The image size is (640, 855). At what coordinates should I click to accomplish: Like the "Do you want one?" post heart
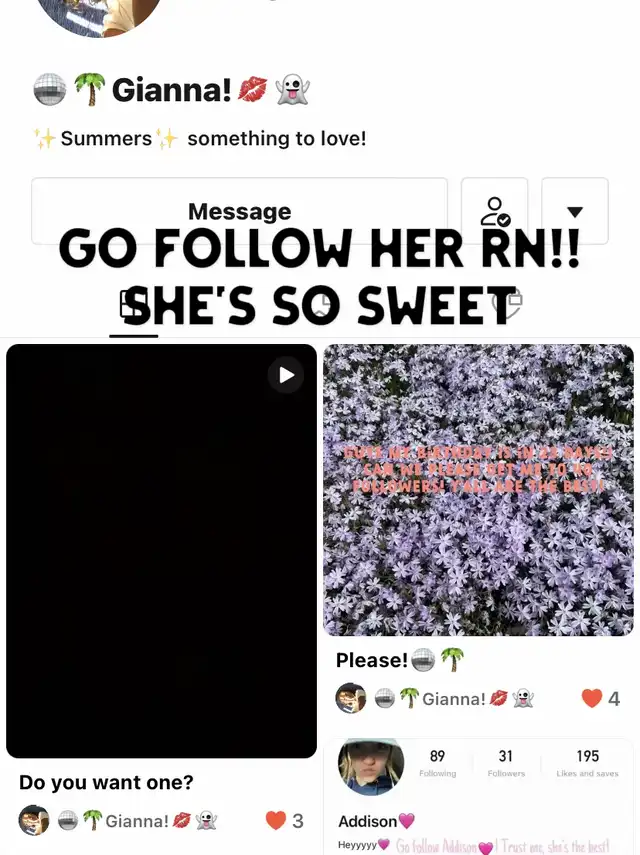[x=276, y=820]
